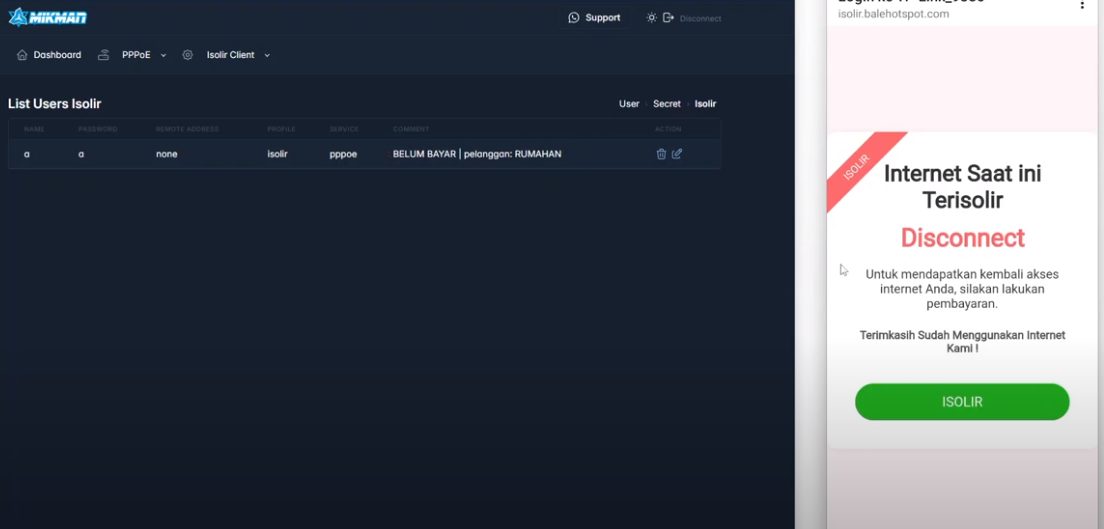Open the Dashboard menu item

[57, 55]
